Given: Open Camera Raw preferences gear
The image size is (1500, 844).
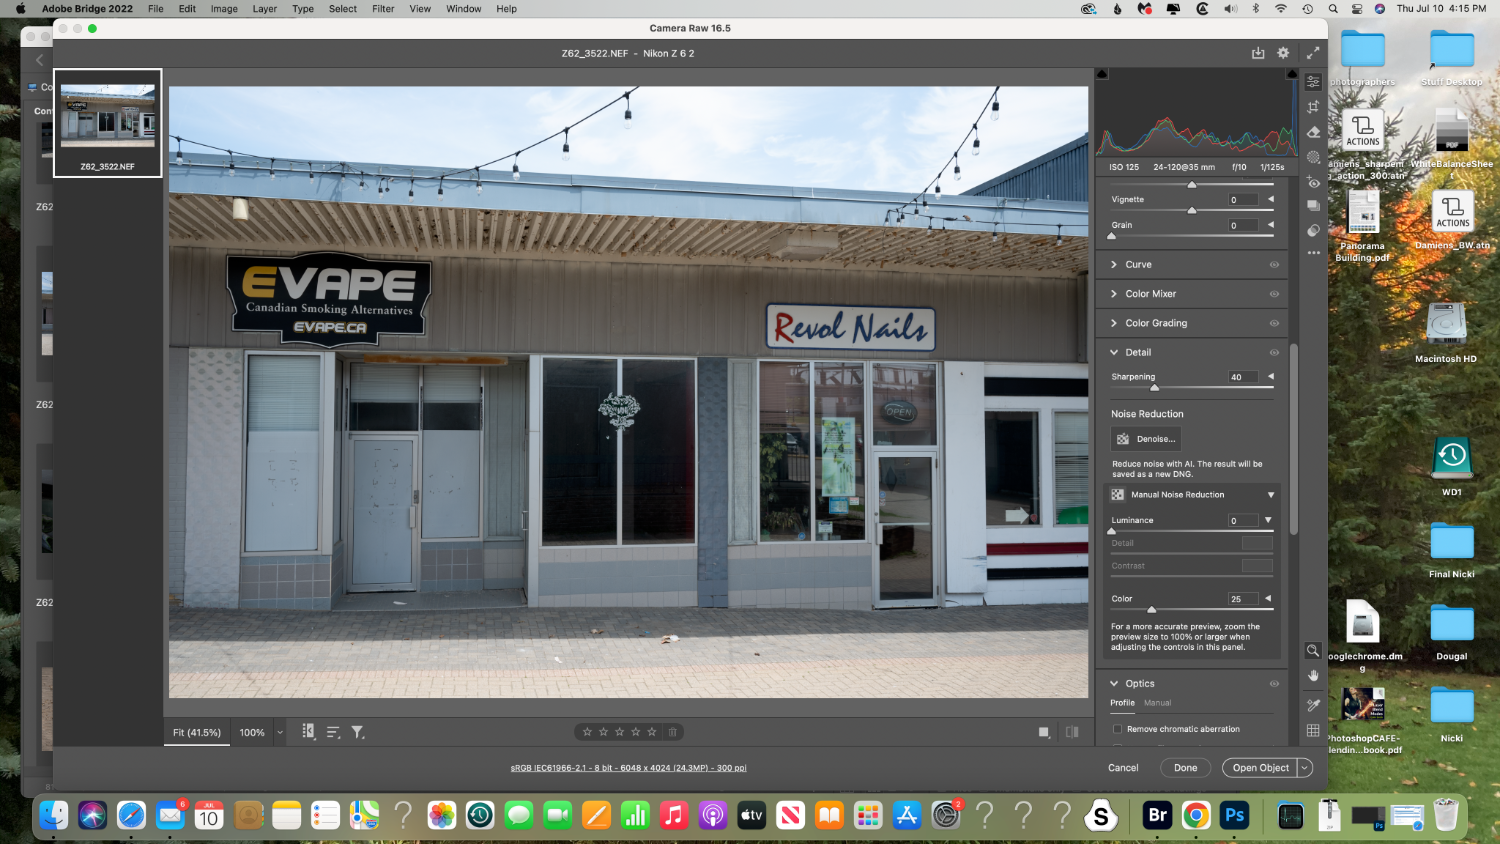Looking at the screenshot, I should 1283,53.
